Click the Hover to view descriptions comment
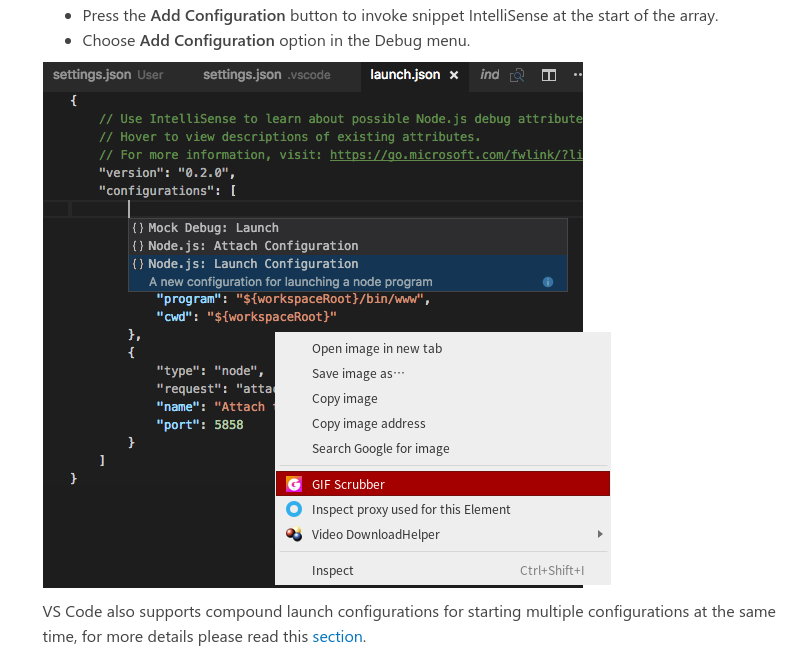The image size is (807, 651). pyautogui.click(x=290, y=137)
